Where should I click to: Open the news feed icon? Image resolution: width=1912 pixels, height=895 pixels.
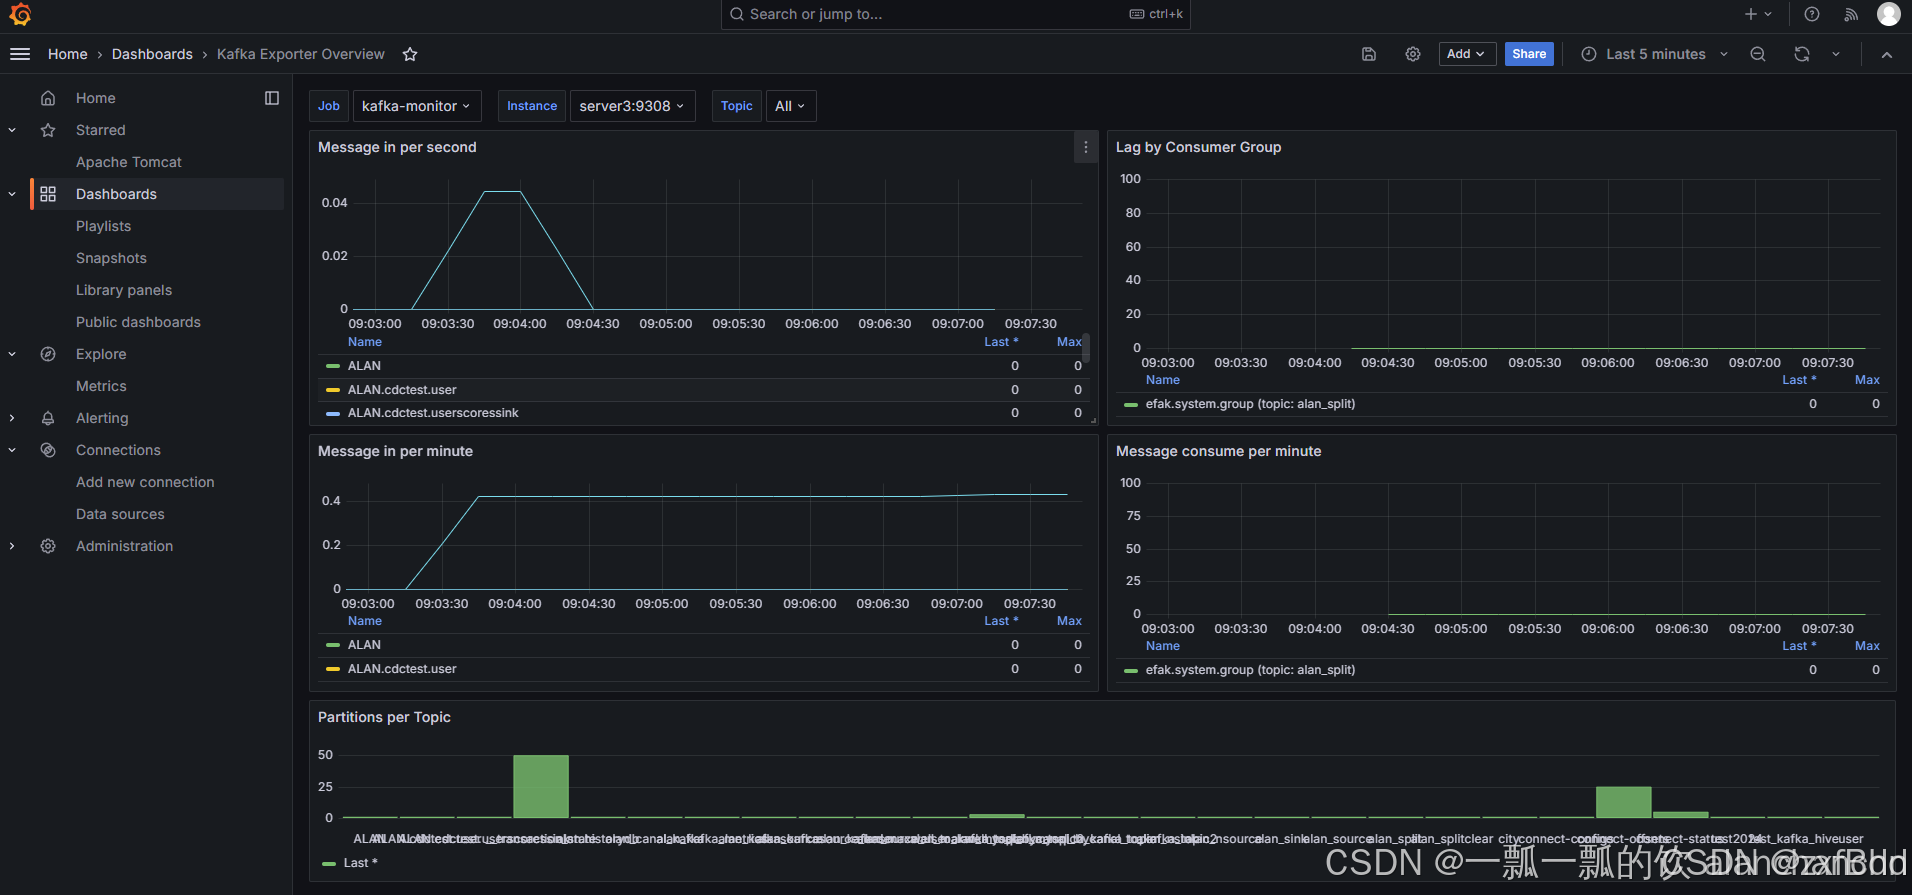click(x=1851, y=14)
